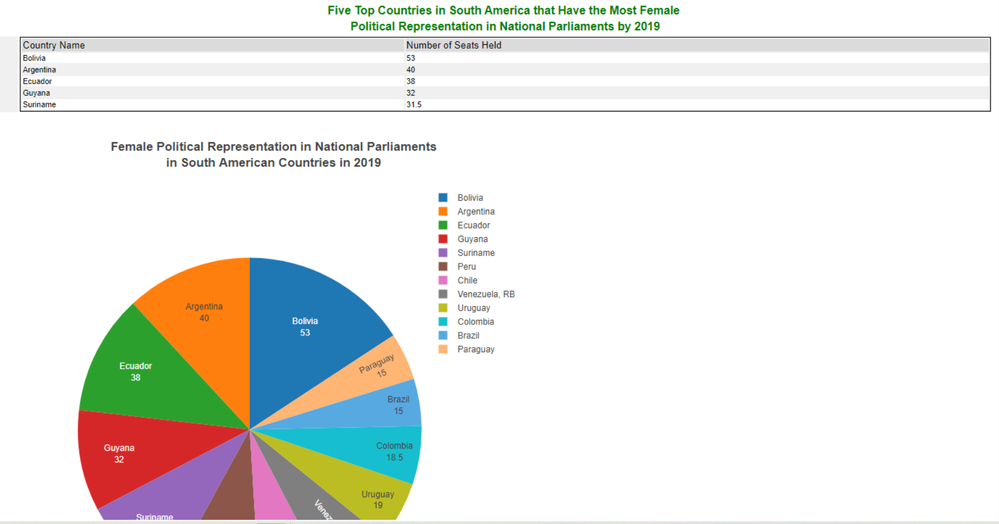Select the Argentina 40 pie slice
Screen dimensions: 999x524
(x=204, y=312)
